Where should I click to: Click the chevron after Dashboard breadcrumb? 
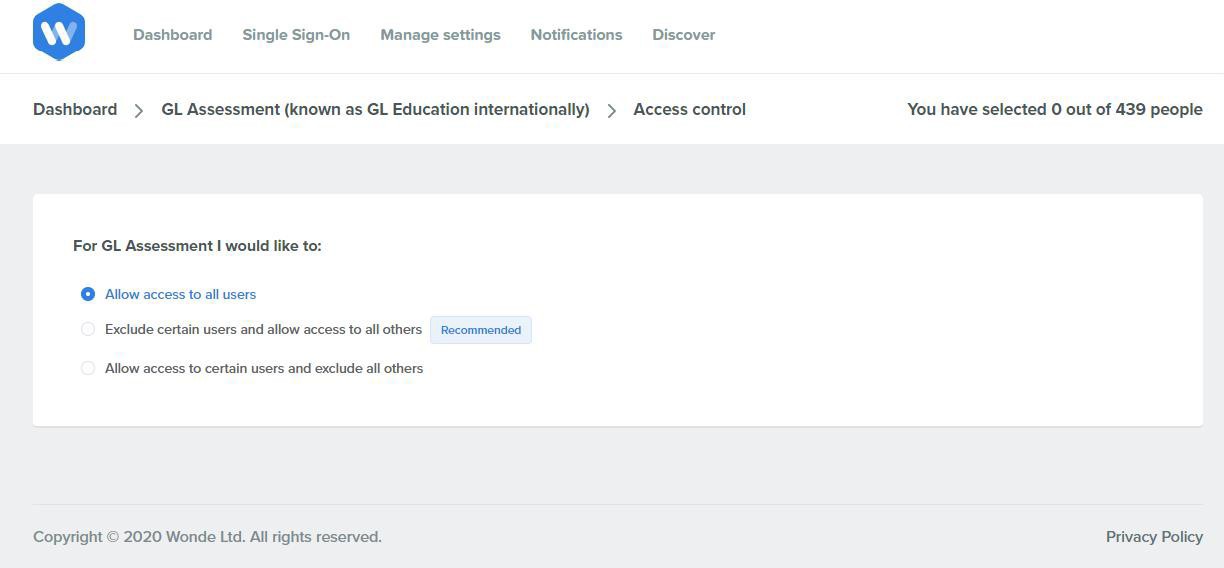tap(139, 111)
